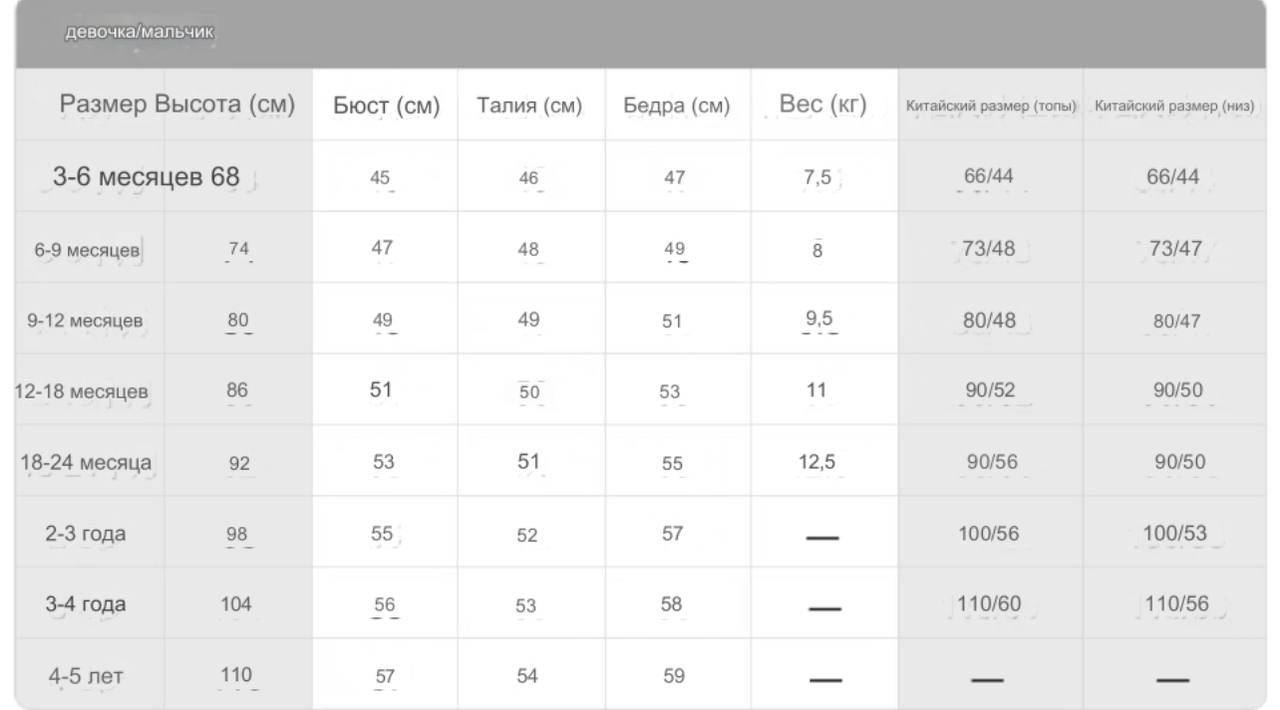Select the 6-9 месяцев row label
This screenshot has height=710, width=1280.
(87, 250)
